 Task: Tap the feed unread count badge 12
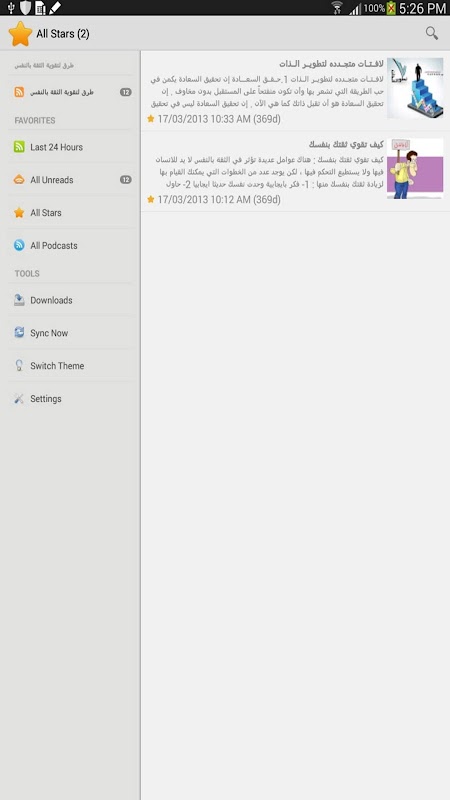click(x=126, y=92)
